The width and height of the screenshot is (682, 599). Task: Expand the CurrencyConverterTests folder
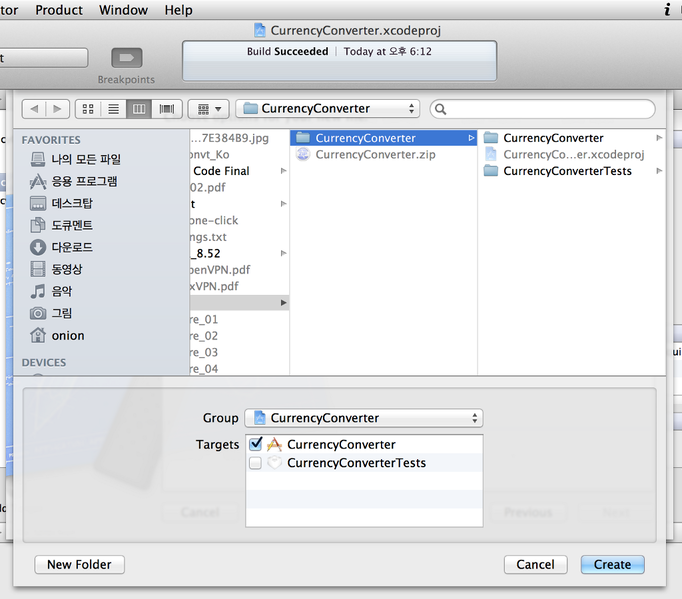point(567,171)
